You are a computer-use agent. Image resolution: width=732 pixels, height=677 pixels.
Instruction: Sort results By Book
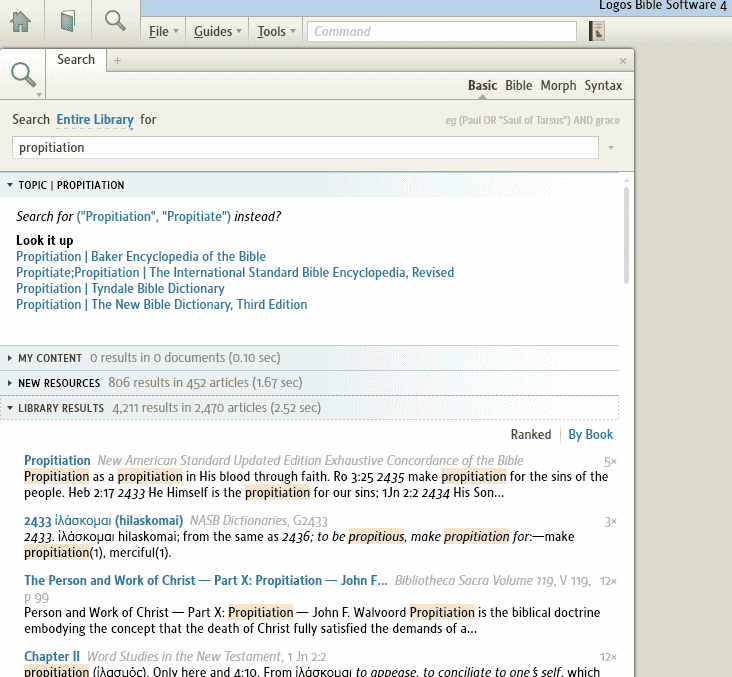point(591,435)
